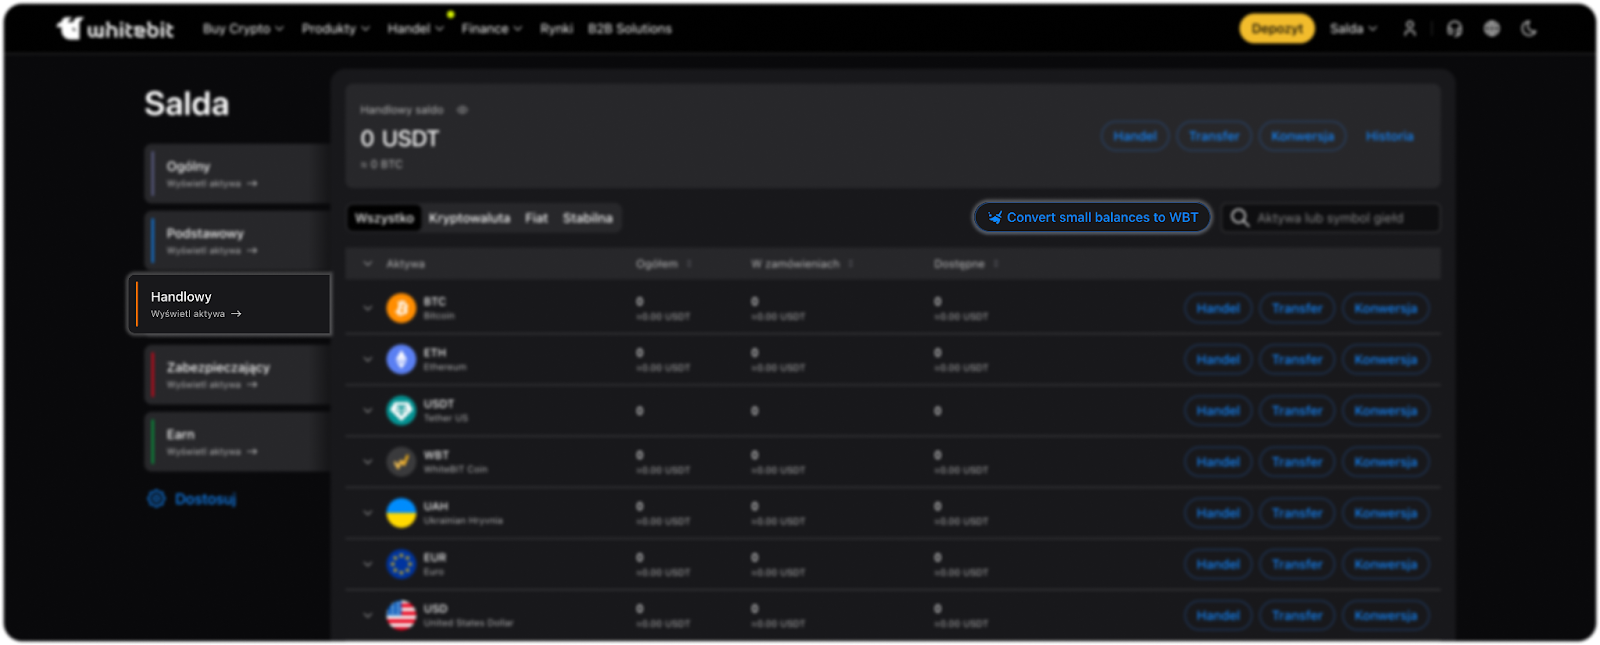Hide balance using the eye icon
This screenshot has width=1600, height=645.
pos(462,110)
